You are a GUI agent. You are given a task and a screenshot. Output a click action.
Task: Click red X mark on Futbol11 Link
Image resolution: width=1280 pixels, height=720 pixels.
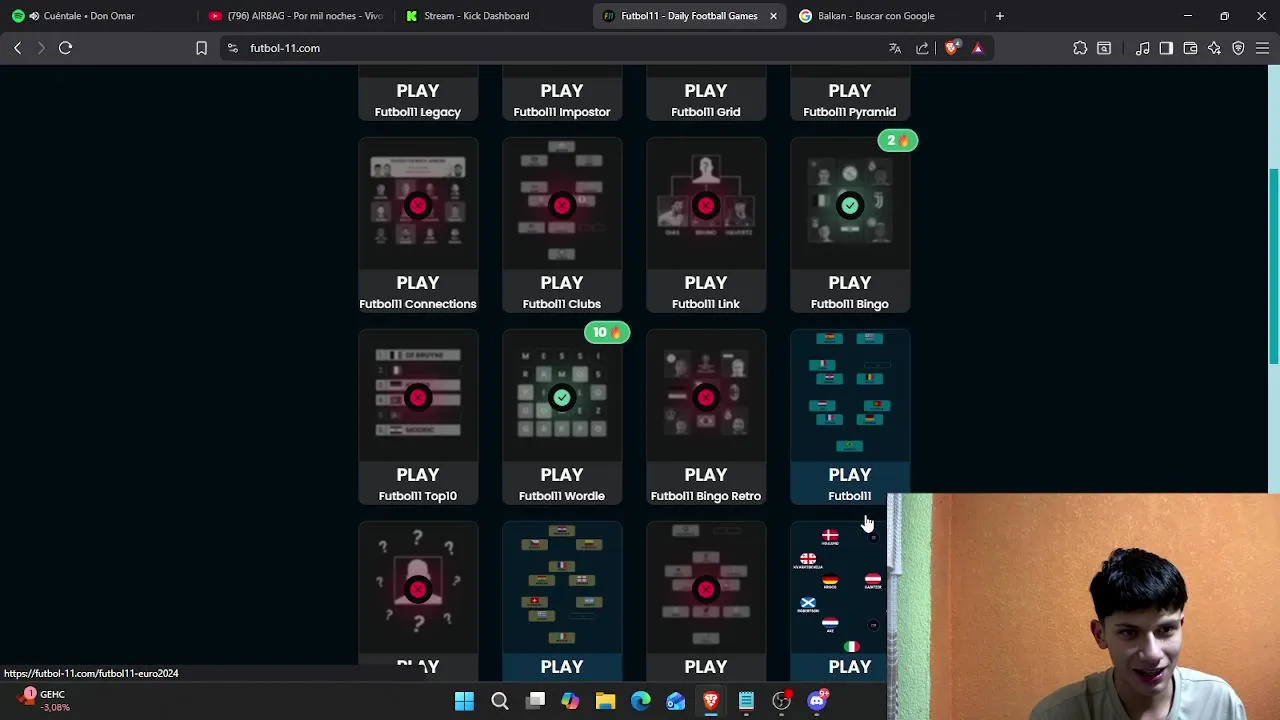point(706,205)
